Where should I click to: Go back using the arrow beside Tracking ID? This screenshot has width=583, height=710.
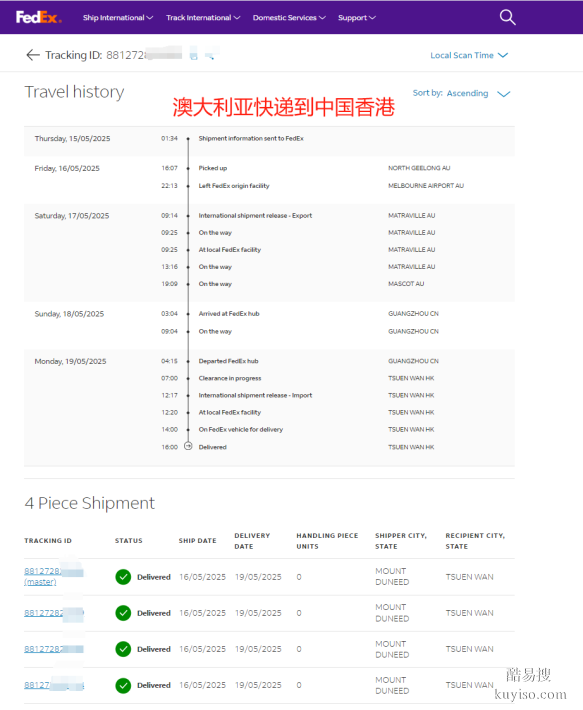(33, 55)
